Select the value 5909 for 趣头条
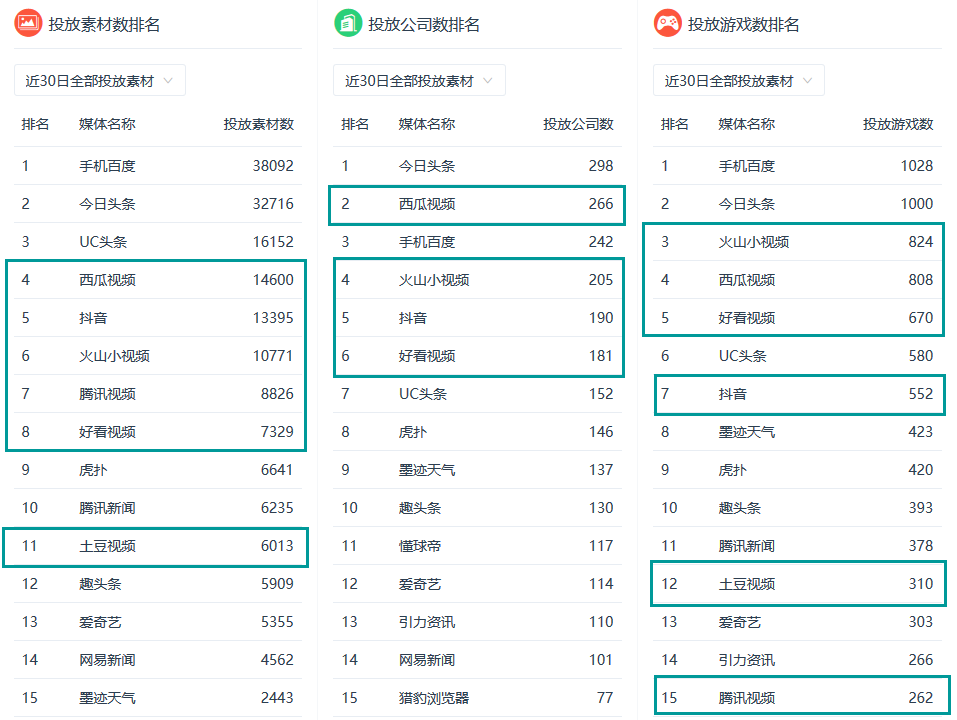 277,584
